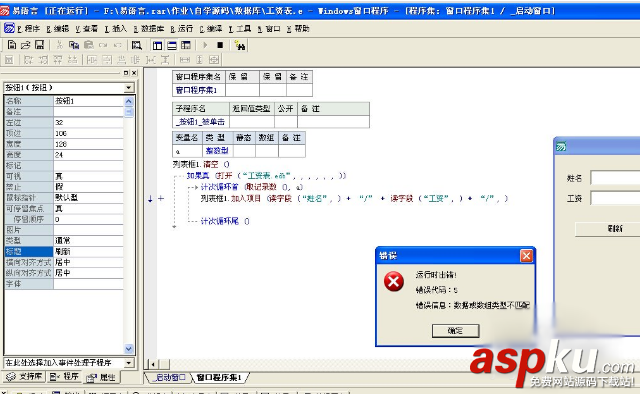The image size is (640, 394).
Task: Click the Open file folder icon
Action: [26, 45]
